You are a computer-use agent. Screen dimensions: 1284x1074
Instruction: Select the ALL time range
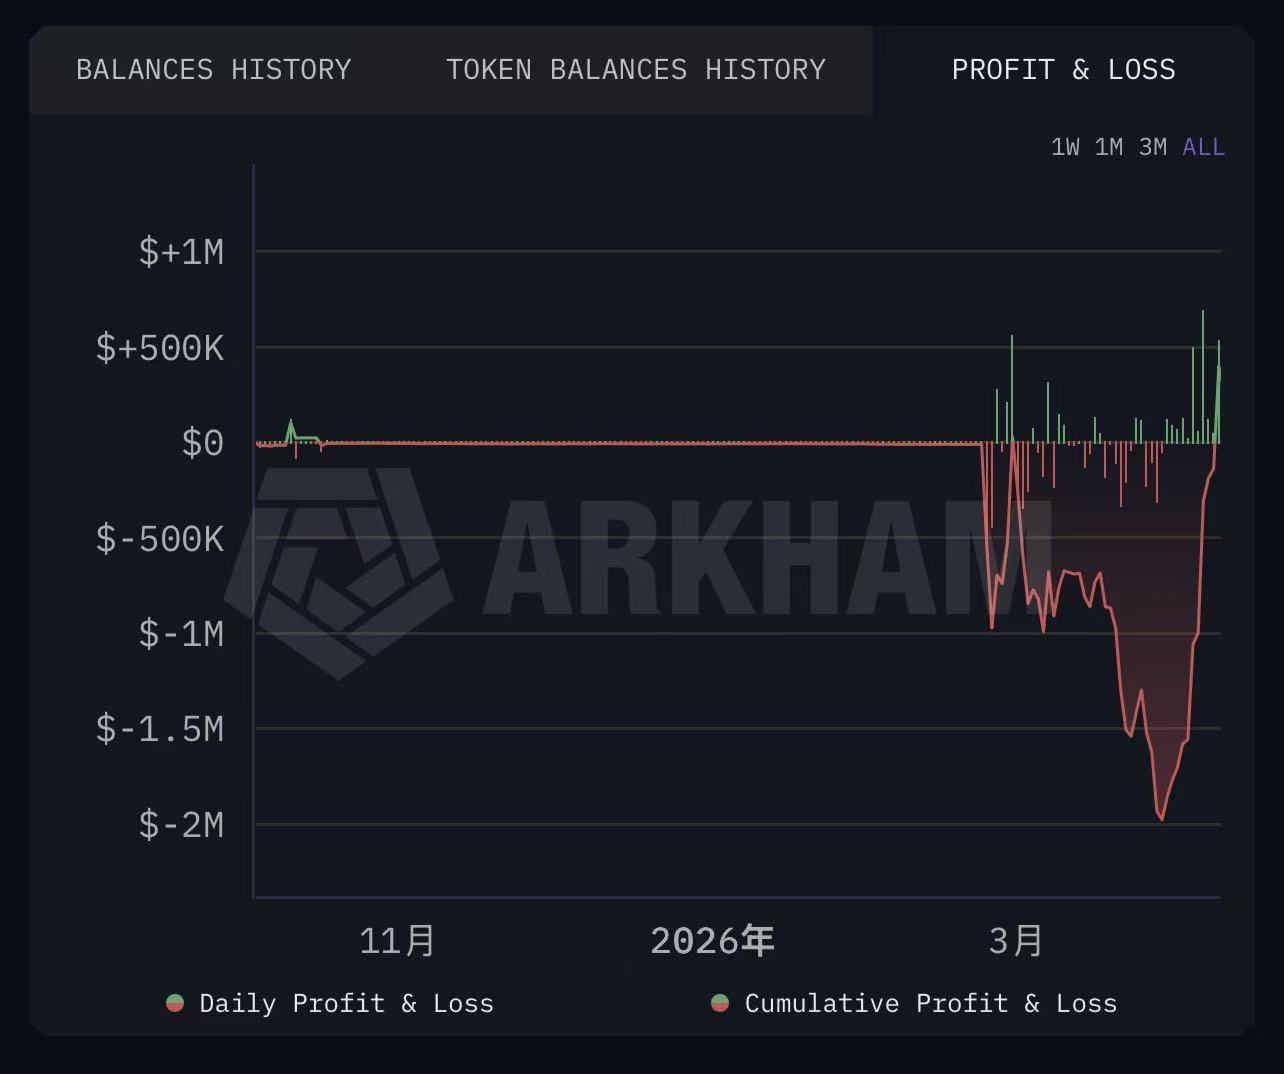click(x=1203, y=147)
